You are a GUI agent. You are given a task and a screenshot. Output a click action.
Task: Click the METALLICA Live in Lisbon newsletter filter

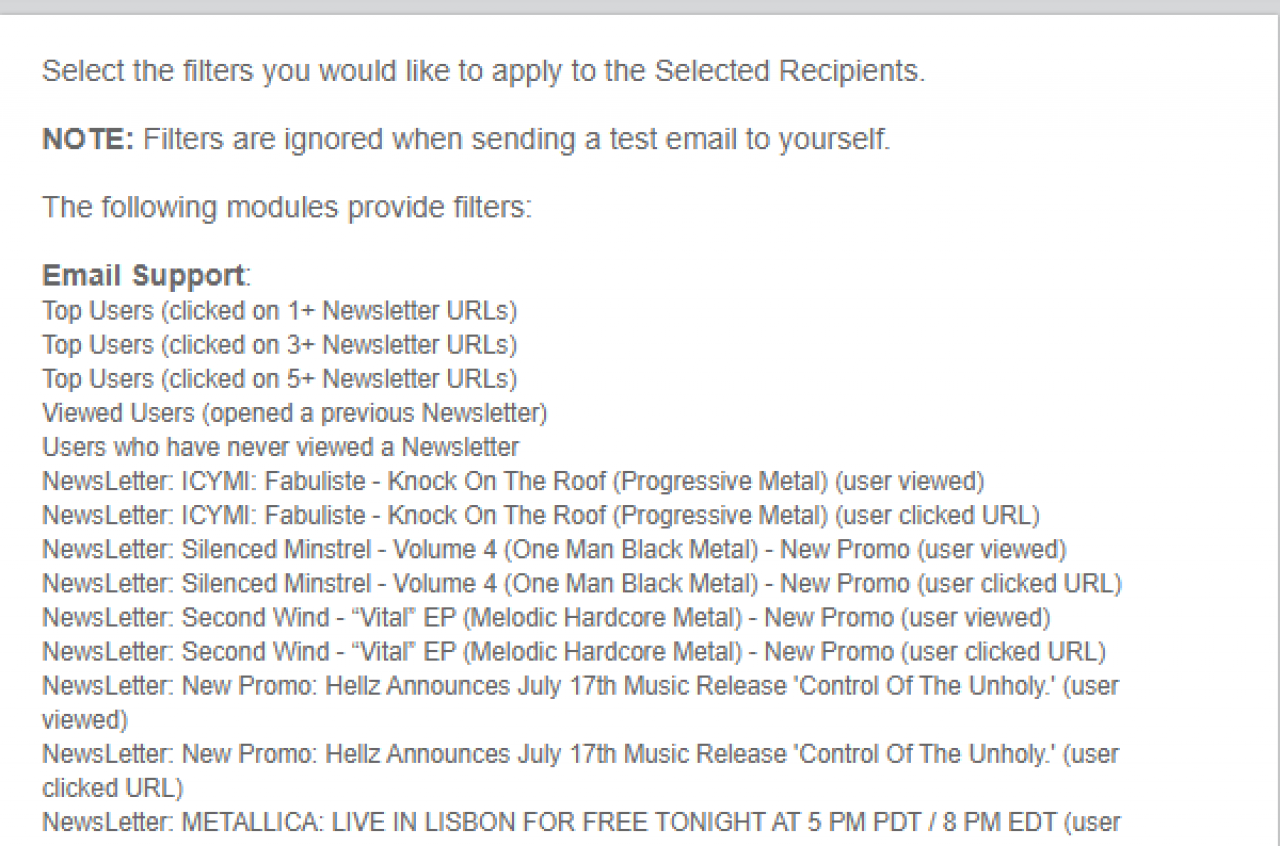[x=580, y=823]
